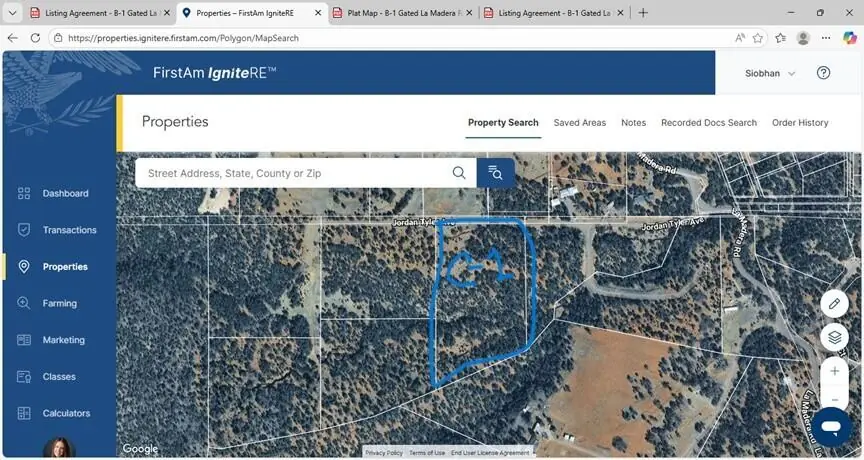Open the Farming search icon
This screenshot has height=460, width=864.
pos(24,303)
